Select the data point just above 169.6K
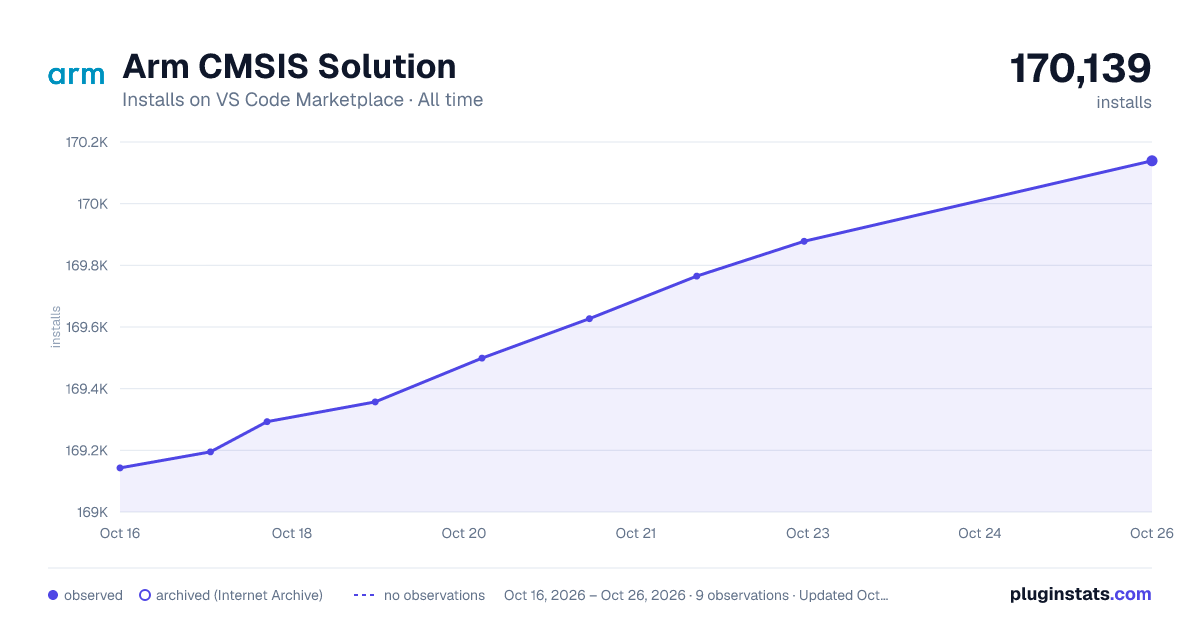Image resolution: width=1200 pixels, height=630 pixels. (x=589, y=319)
